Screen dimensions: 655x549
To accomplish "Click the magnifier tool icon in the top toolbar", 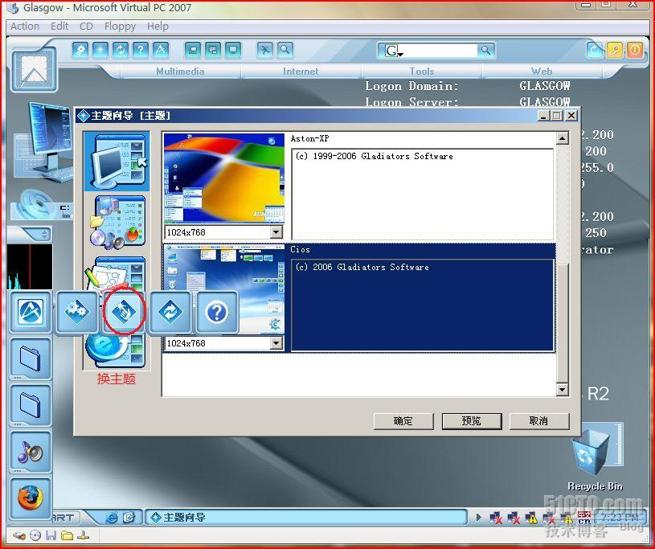I will (x=285, y=50).
